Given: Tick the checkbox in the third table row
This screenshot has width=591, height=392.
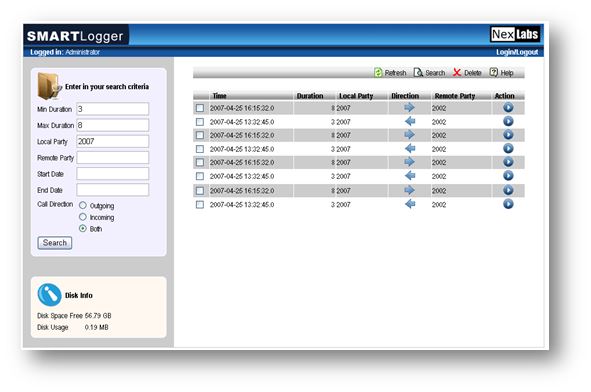Looking at the screenshot, I should point(200,135).
